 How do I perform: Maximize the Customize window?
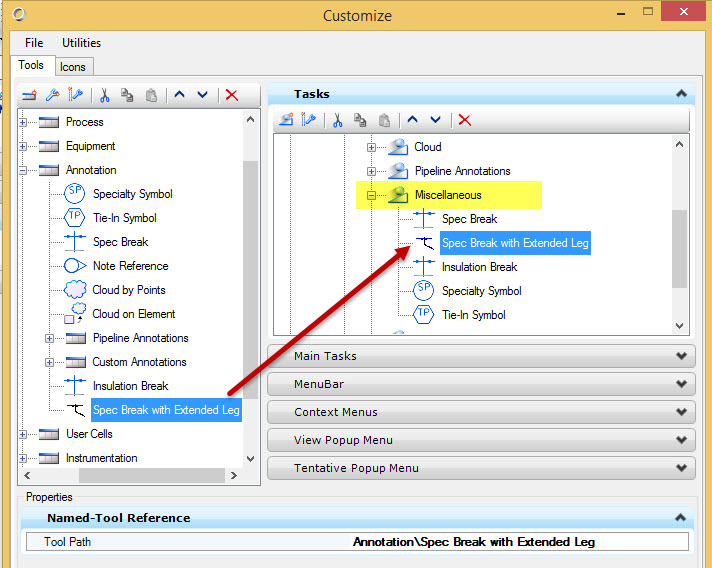pos(648,12)
